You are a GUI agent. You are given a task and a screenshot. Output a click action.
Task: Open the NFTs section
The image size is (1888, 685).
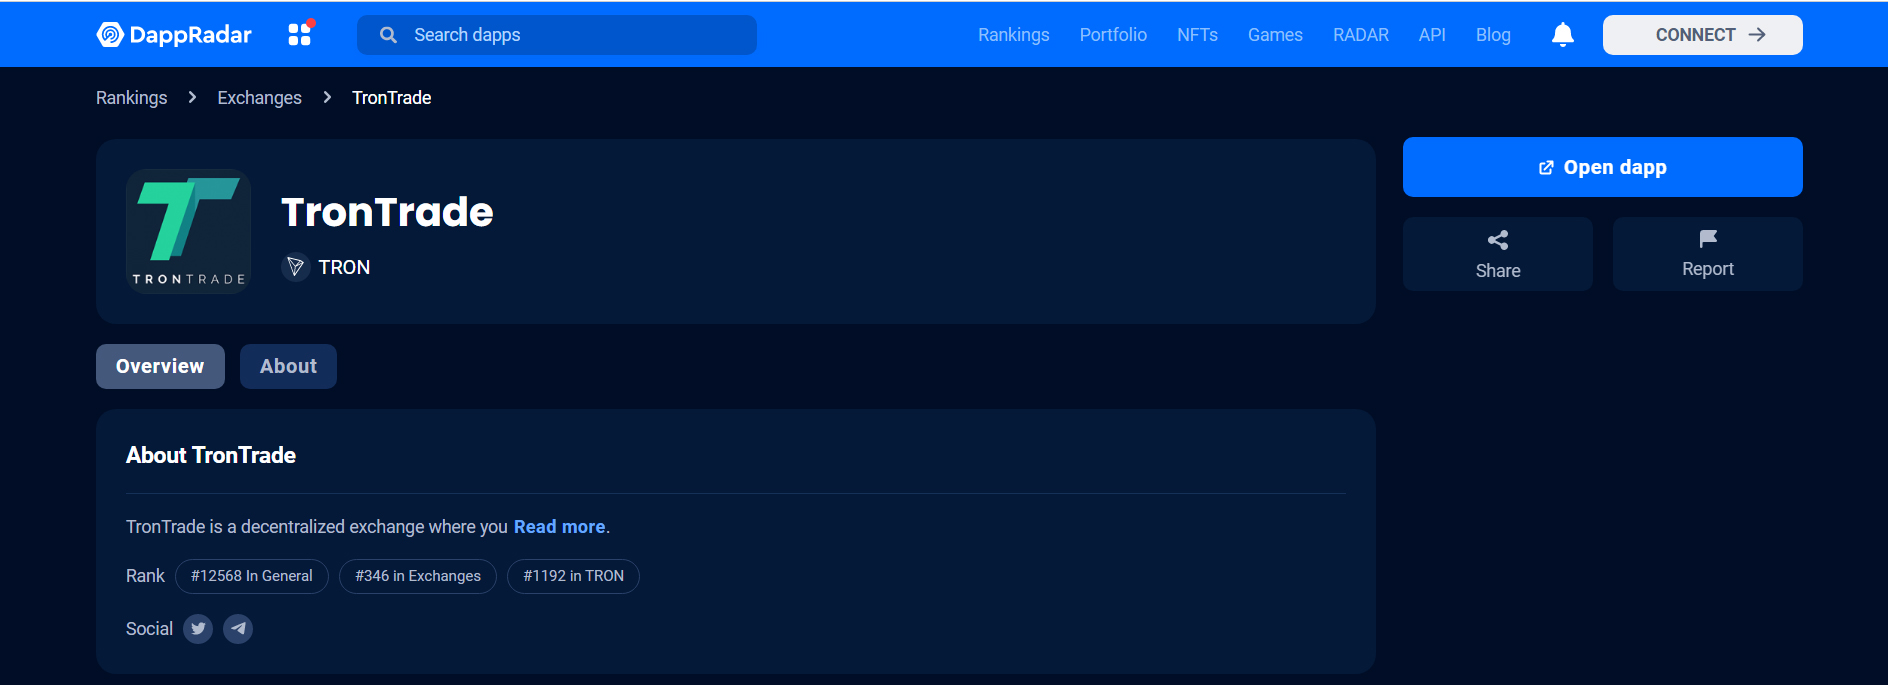(x=1197, y=35)
